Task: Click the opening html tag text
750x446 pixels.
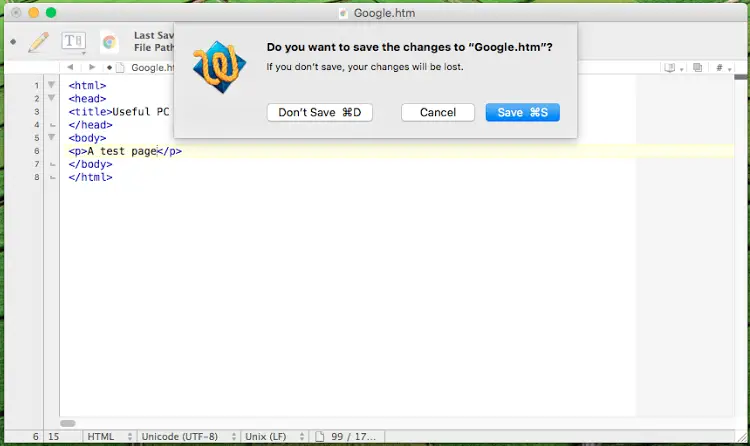Action: click(87, 85)
